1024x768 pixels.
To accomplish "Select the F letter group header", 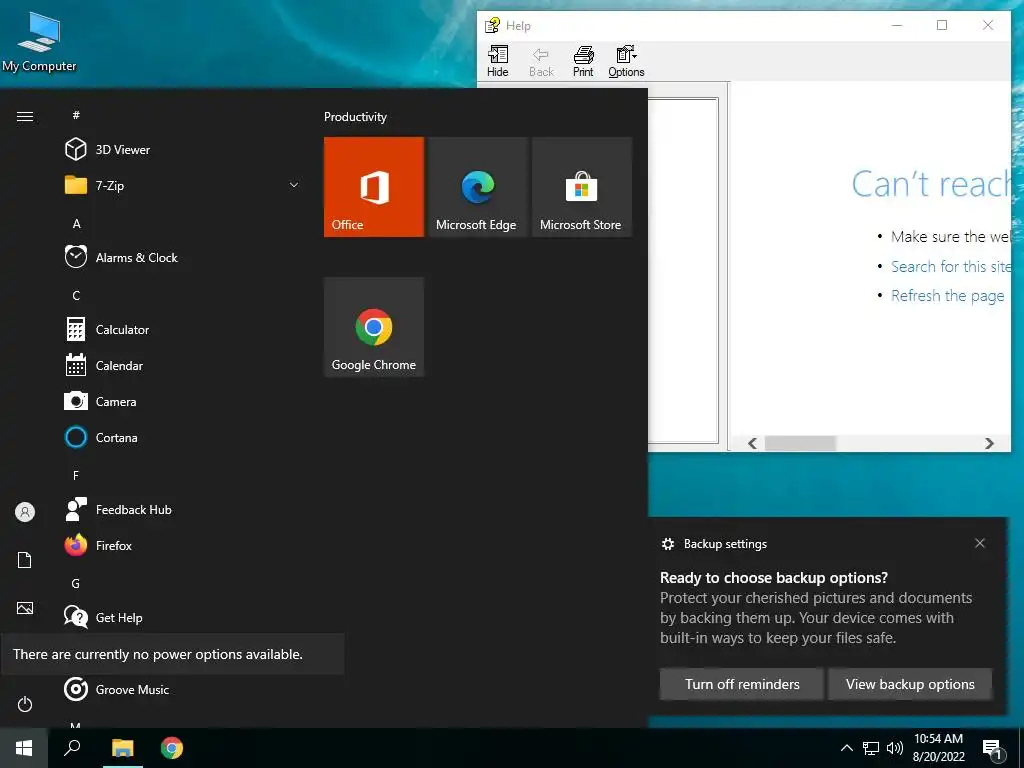I will [76, 475].
